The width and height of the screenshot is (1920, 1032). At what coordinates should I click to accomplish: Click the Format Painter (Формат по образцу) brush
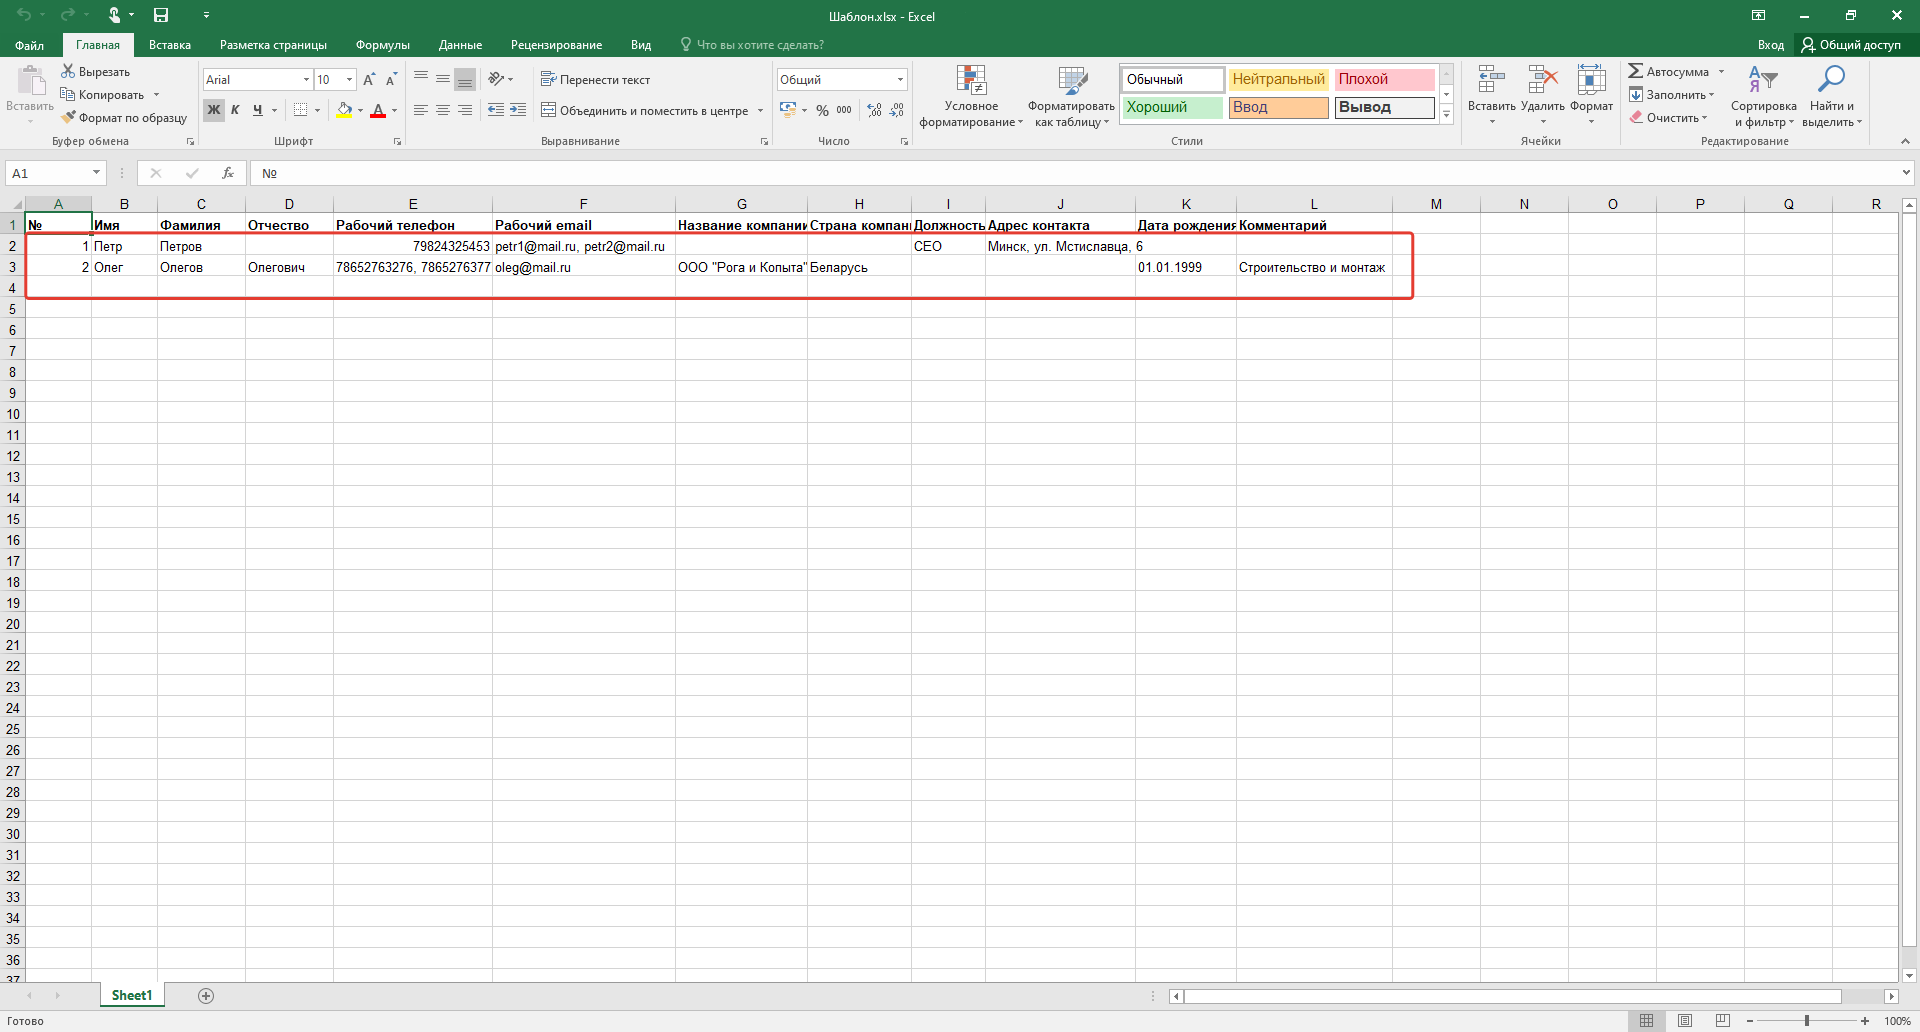pos(68,117)
